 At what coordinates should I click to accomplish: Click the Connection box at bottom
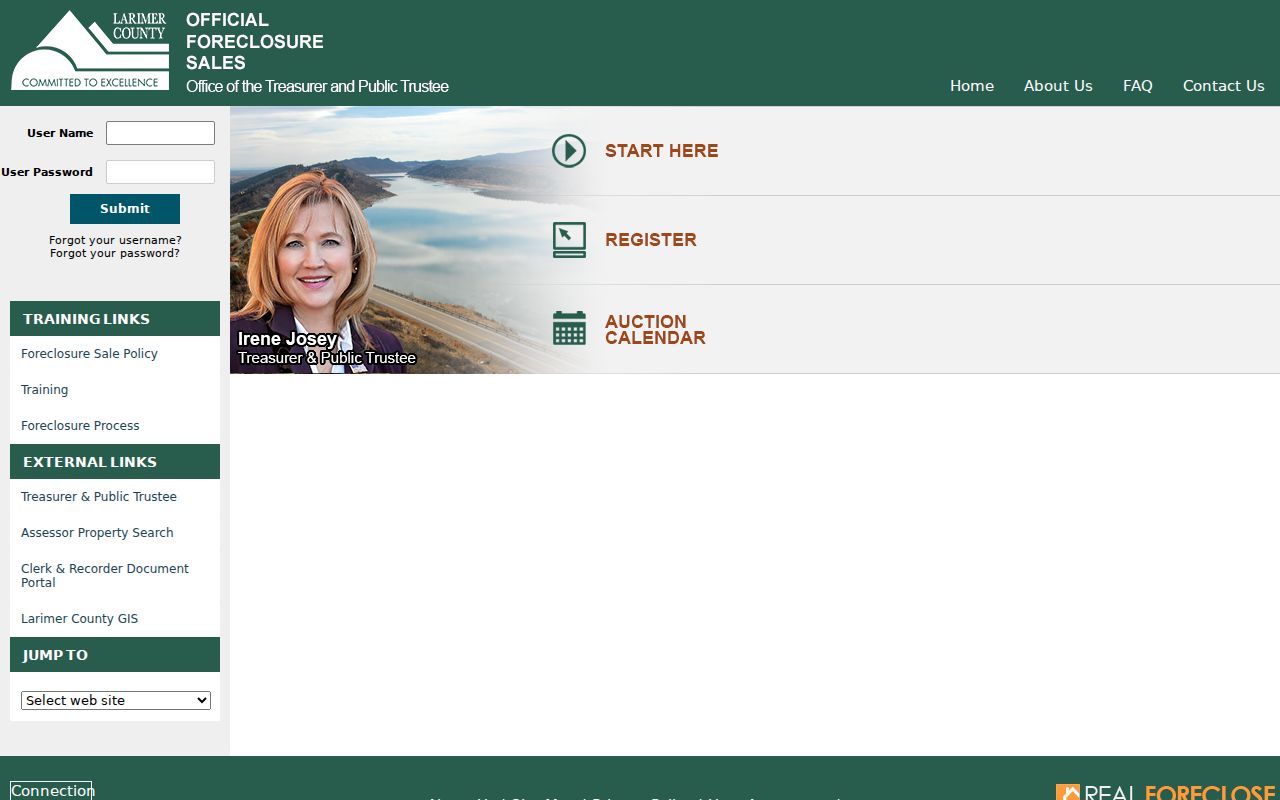(x=51, y=790)
